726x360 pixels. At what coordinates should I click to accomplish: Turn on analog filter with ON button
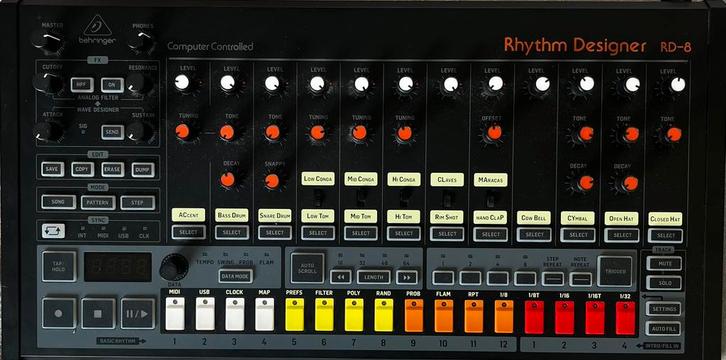tap(113, 85)
